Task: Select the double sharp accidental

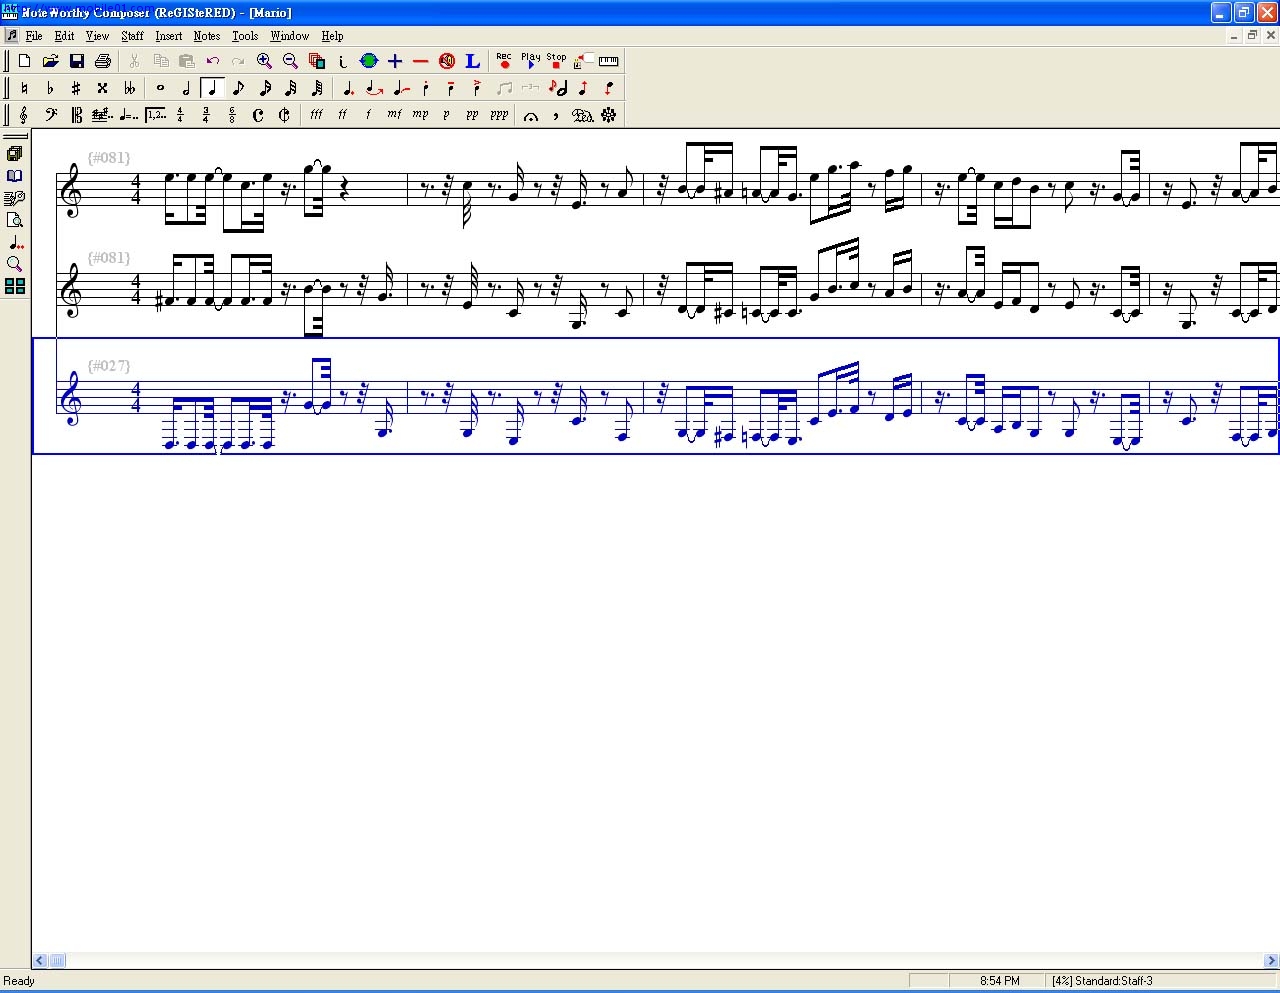Action: (x=102, y=88)
